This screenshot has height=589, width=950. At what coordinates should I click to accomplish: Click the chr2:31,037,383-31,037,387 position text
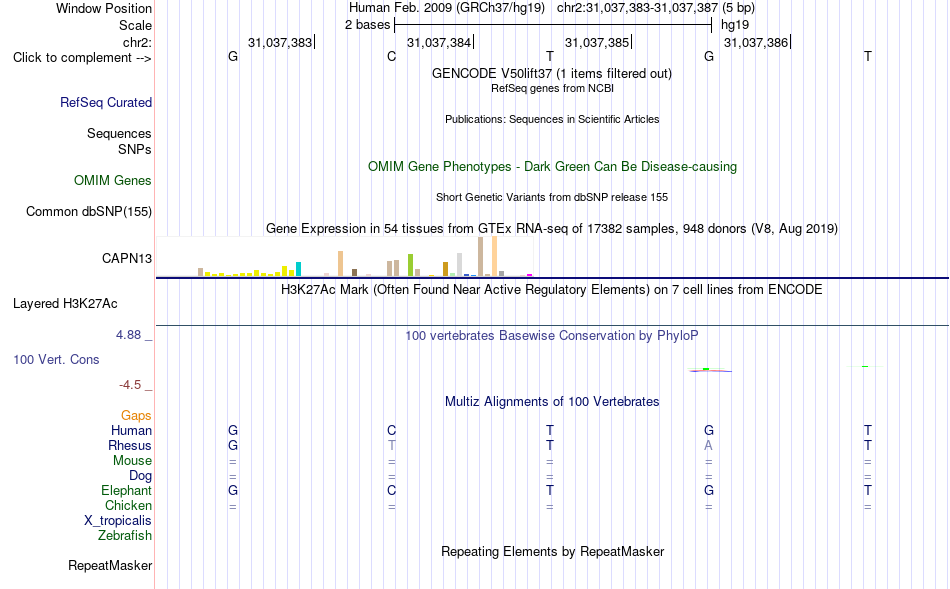coord(637,8)
